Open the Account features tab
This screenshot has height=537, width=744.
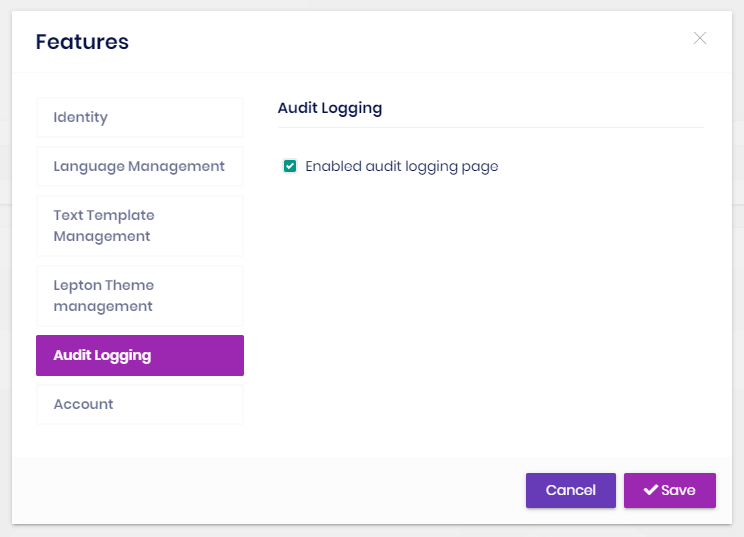click(139, 404)
